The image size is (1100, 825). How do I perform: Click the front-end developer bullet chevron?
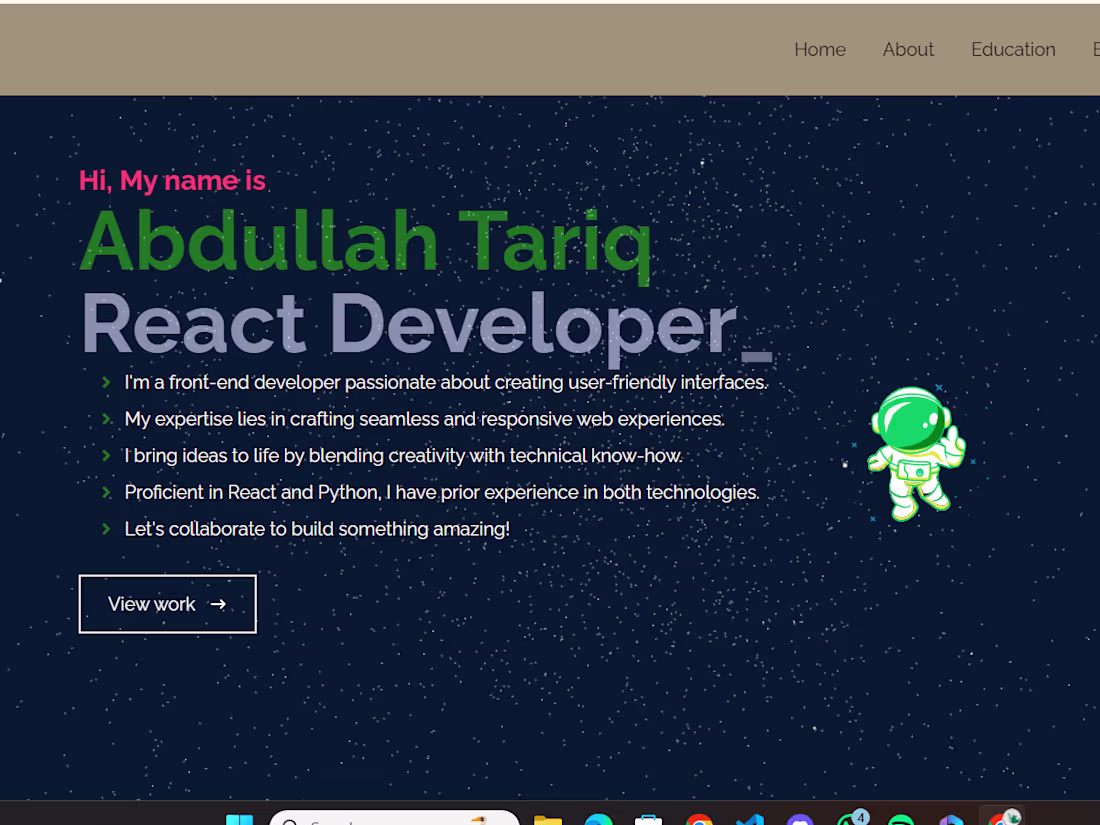106,382
